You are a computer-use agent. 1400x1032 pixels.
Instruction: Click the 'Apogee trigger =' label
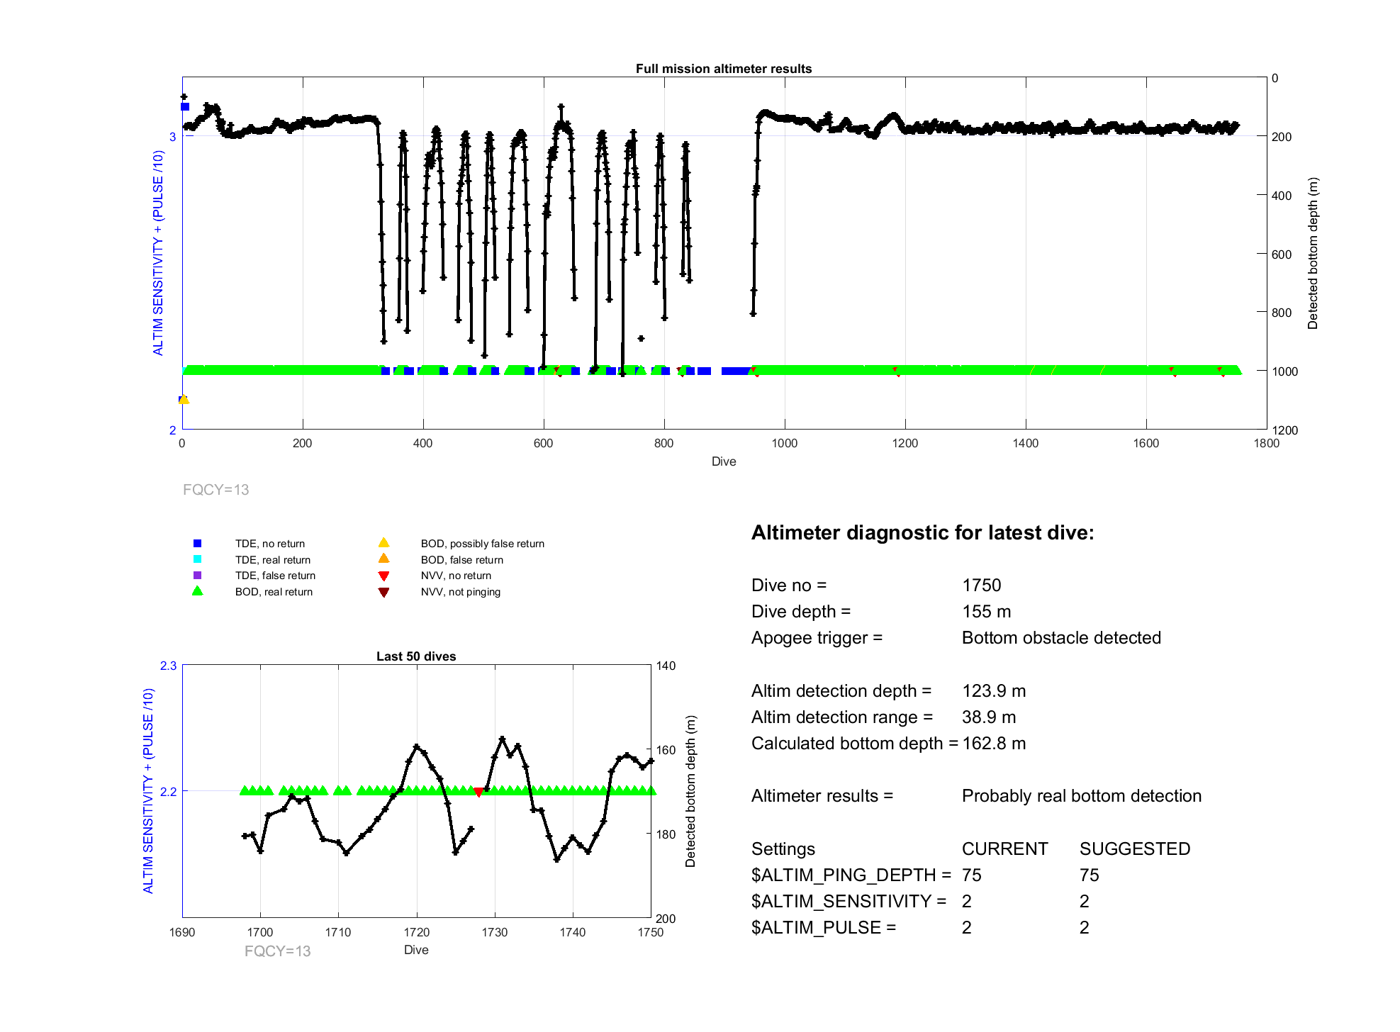[x=817, y=638]
